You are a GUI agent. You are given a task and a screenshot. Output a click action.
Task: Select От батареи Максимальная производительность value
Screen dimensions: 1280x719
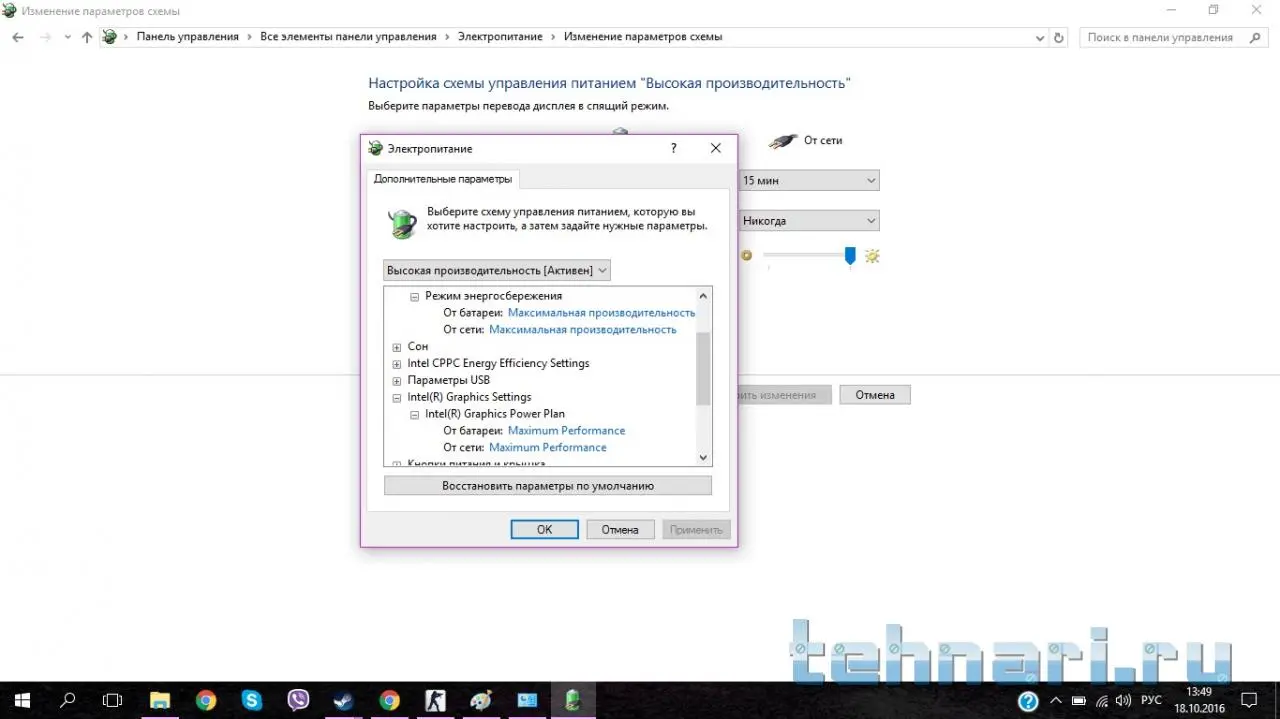[601, 313]
